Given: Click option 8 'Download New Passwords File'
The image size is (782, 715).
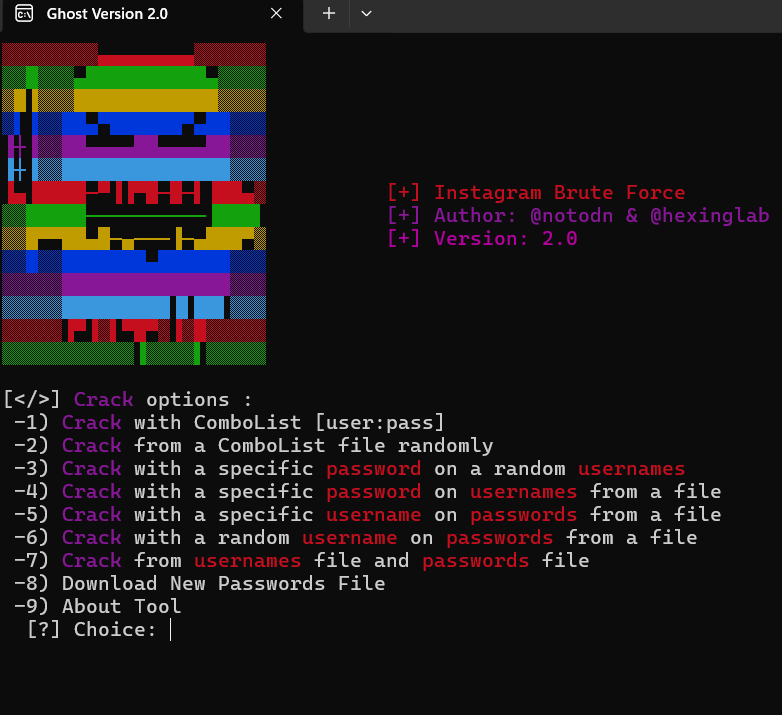Looking at the screenshot, I should [199, 583].
